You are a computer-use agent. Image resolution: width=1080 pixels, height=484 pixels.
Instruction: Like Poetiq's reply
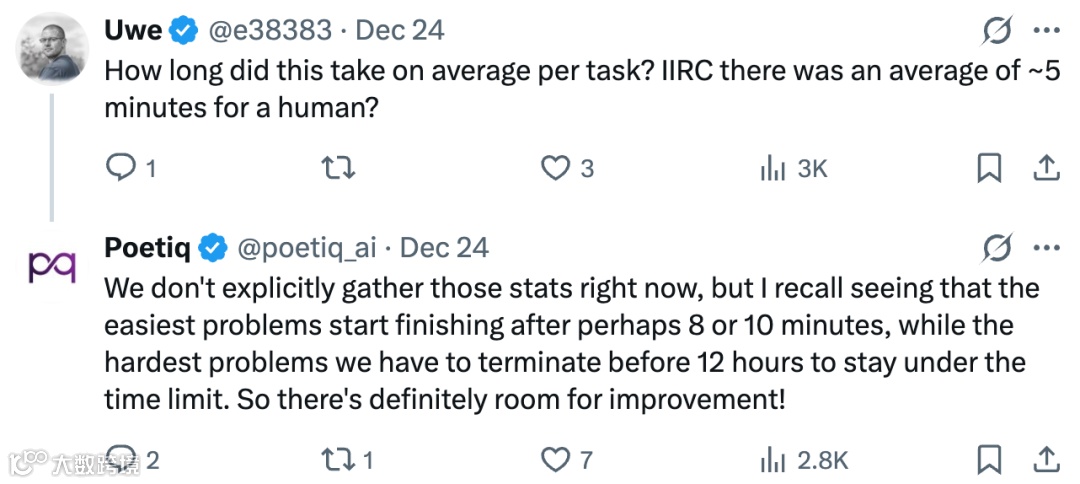pyautogui.click(x=554, y=459)
